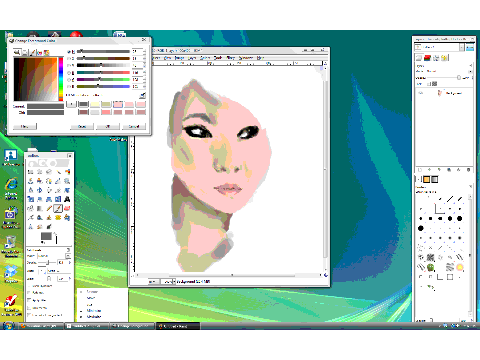Select the R radio button in the color dialog
This screenshot has height=360, width=480.
pos(69,73)
